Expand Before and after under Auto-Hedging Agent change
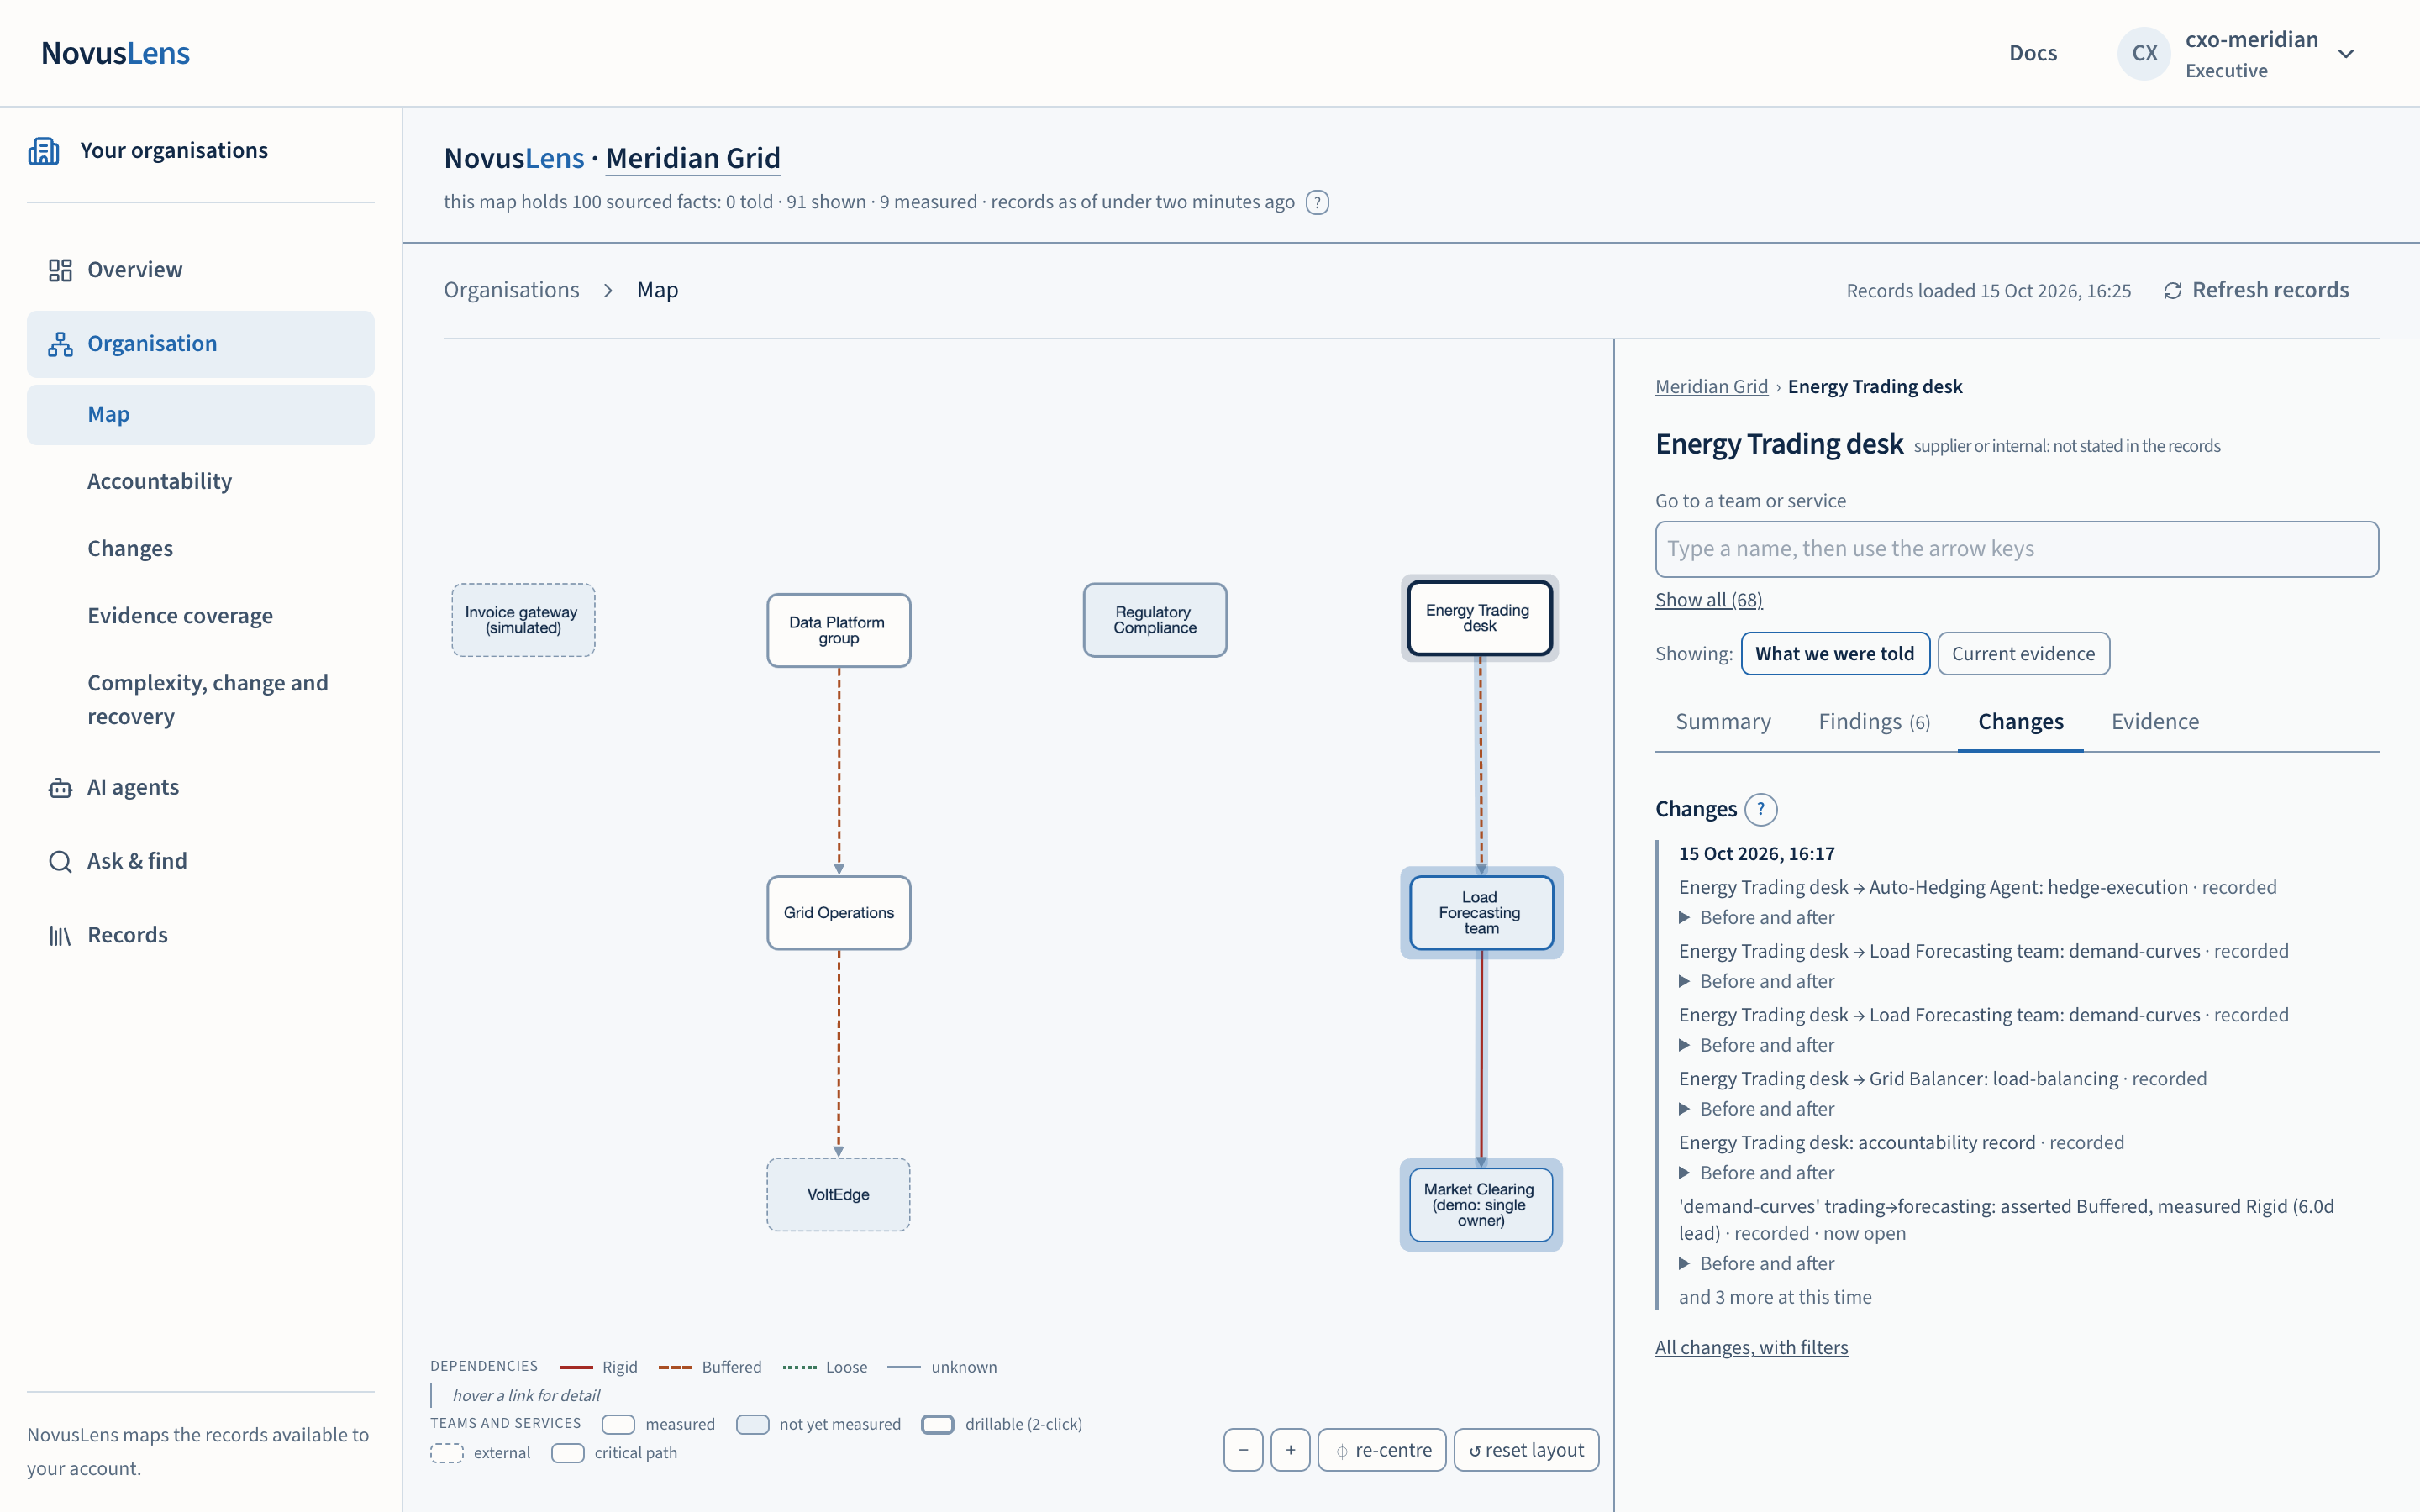This screenshot has height=1512, width=2420. tap(1757, 918)
